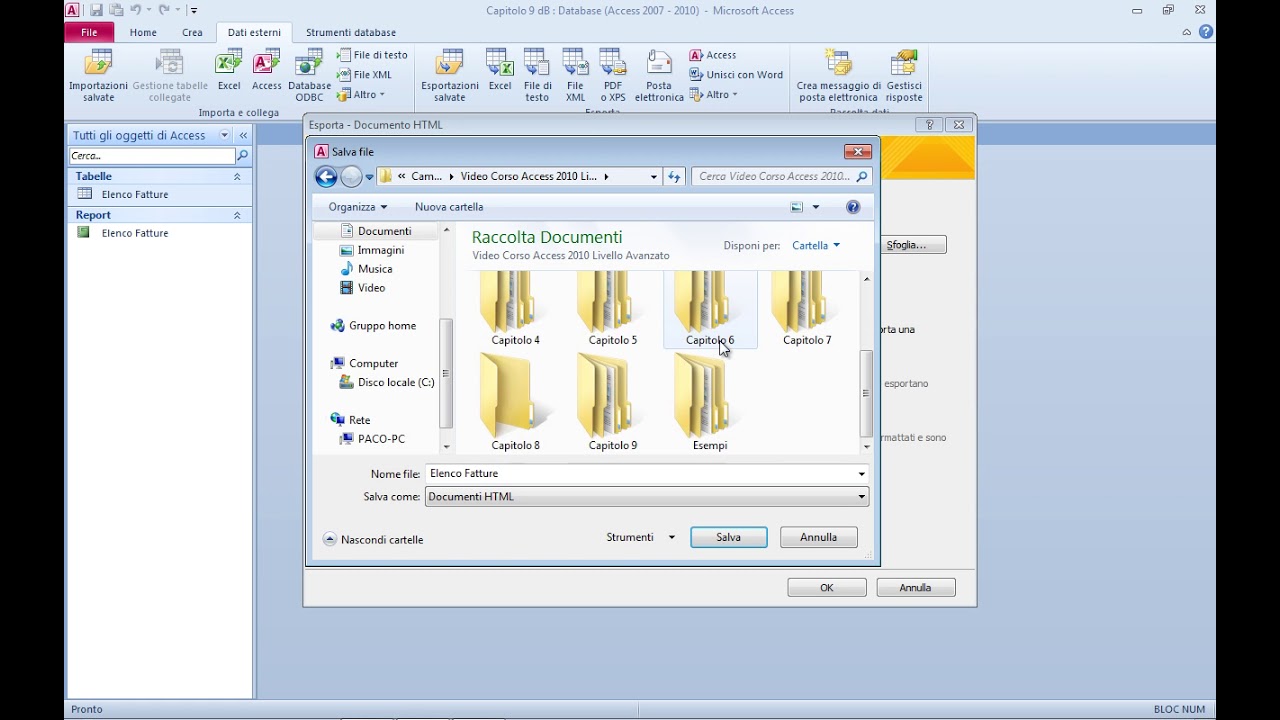Open help in the Salva file dialog

pos(853,207)
